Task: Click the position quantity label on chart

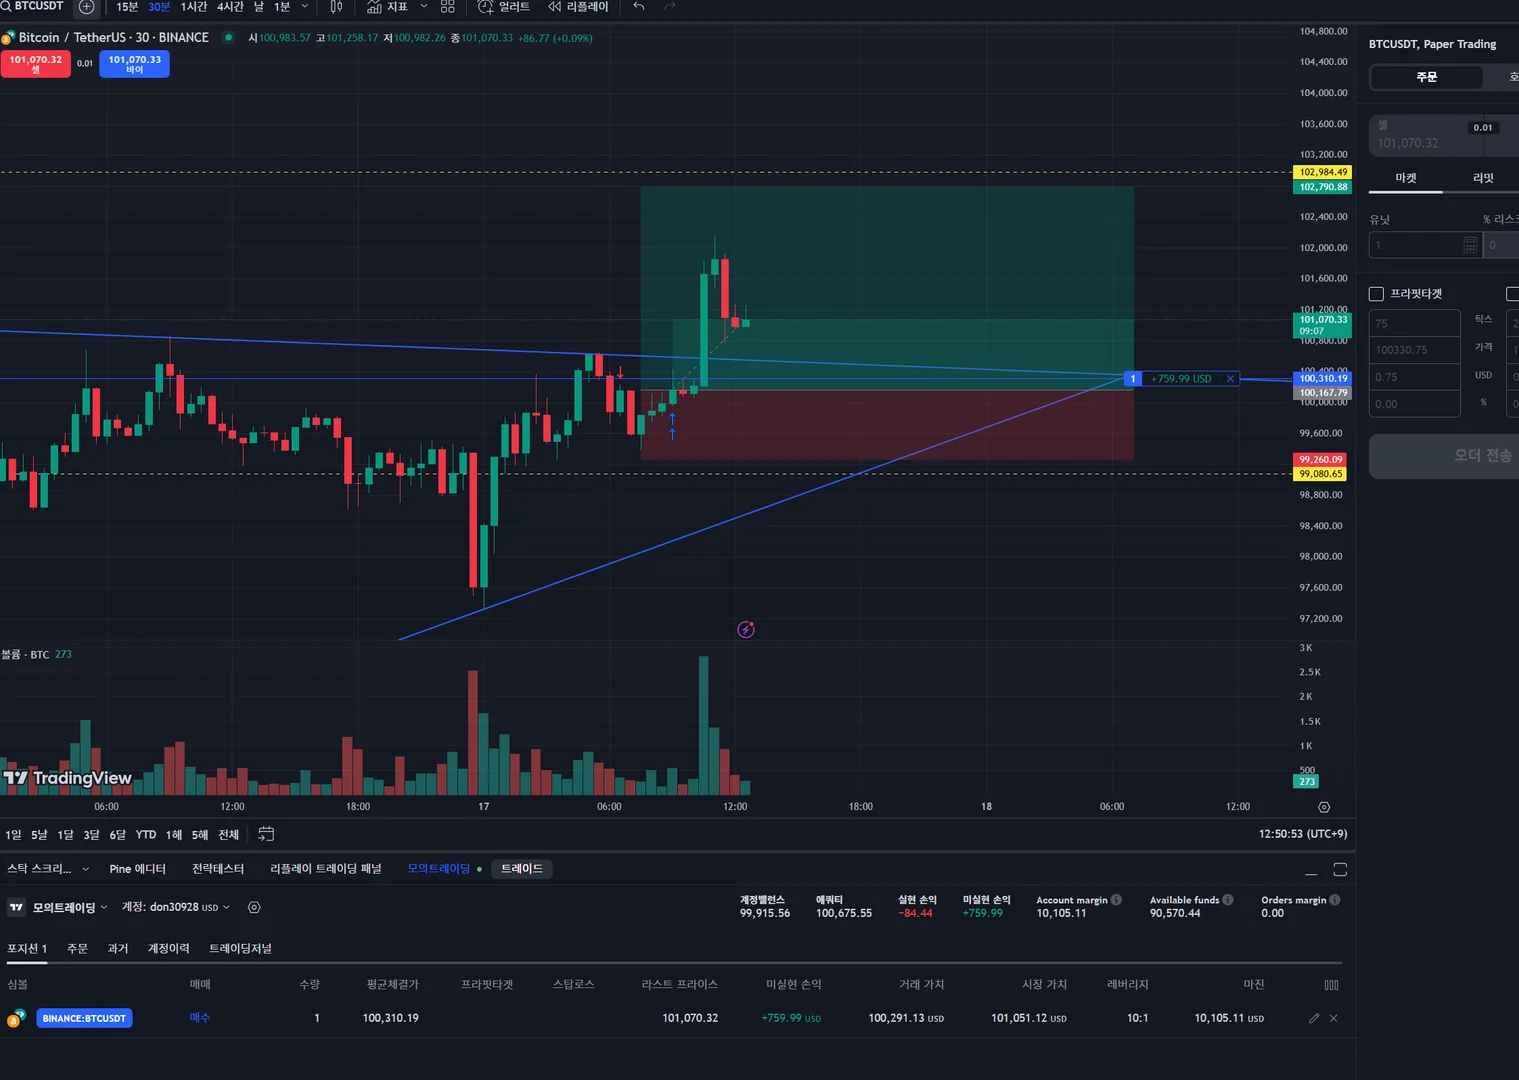Action: (x=1133, y=379)
